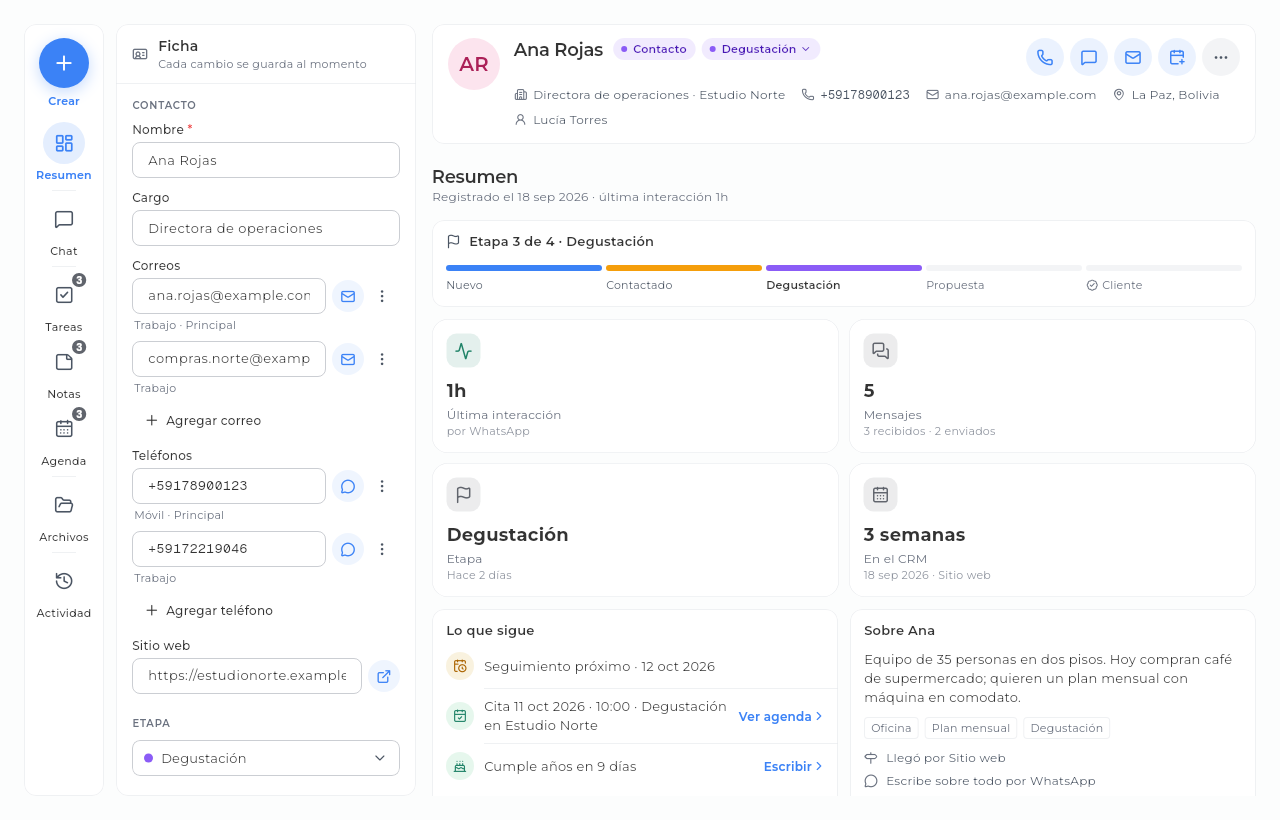This screenshot has height=820, width=1280.
Task: Click the Oficina tag
Action: pos(891,728)
